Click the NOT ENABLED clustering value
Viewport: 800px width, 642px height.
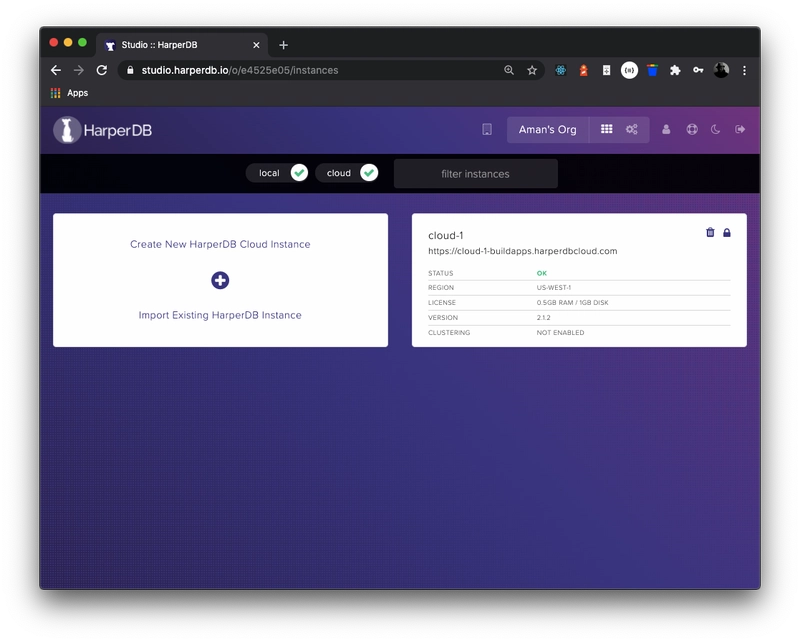coord(560,333)
